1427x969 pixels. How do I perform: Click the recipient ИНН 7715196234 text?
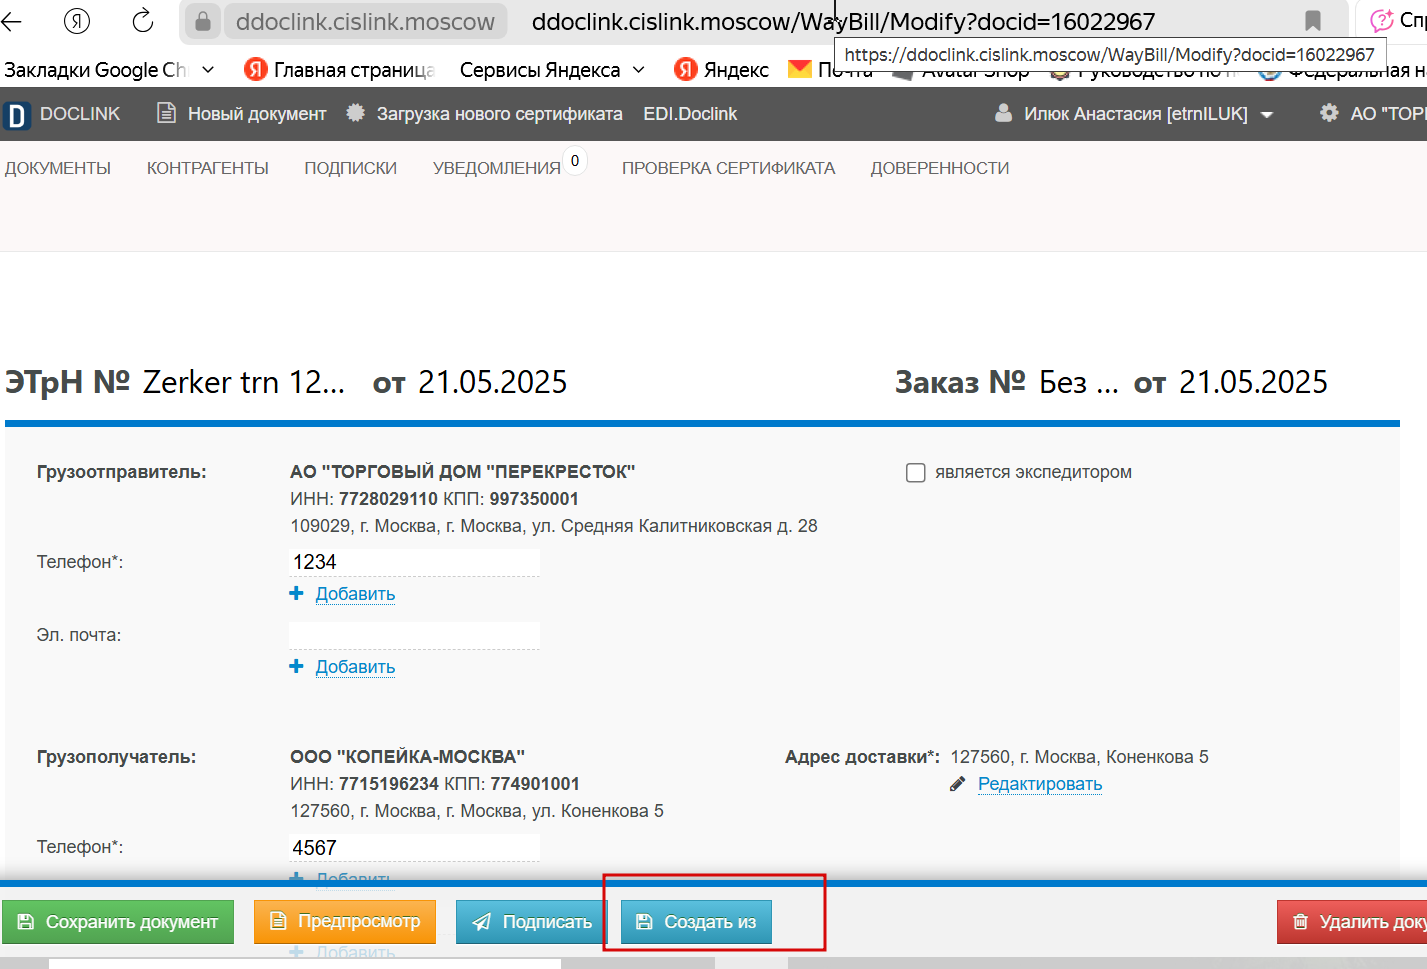[x=389, y=784]
